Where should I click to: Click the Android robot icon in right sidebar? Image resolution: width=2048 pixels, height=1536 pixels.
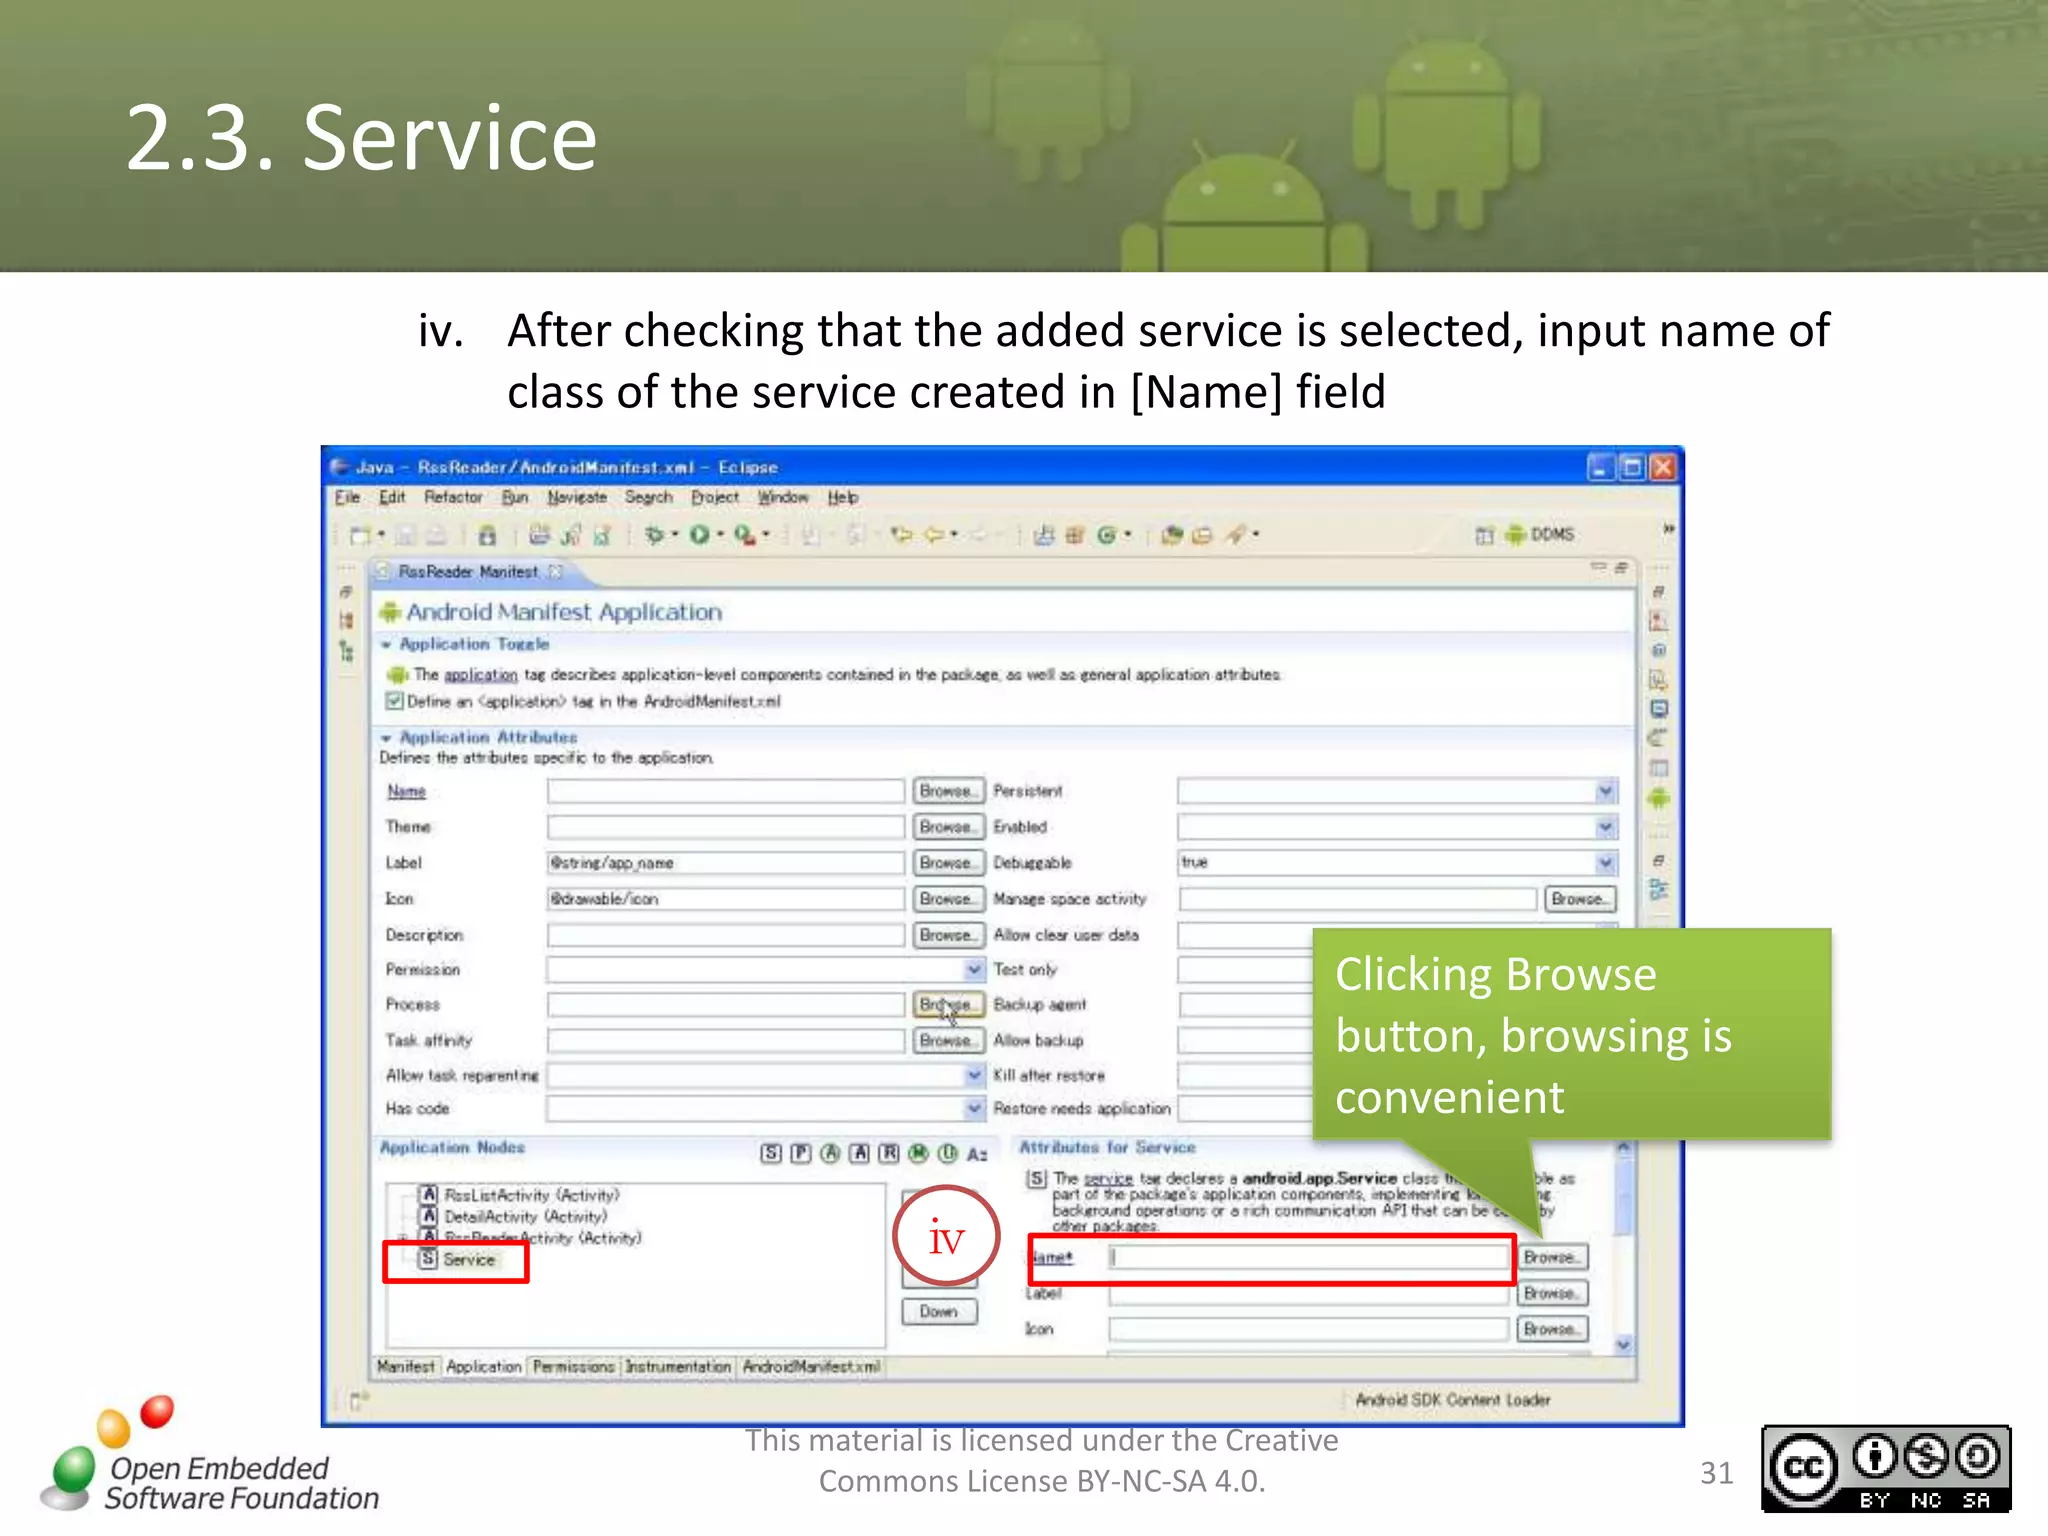(x=1659, y=798)
